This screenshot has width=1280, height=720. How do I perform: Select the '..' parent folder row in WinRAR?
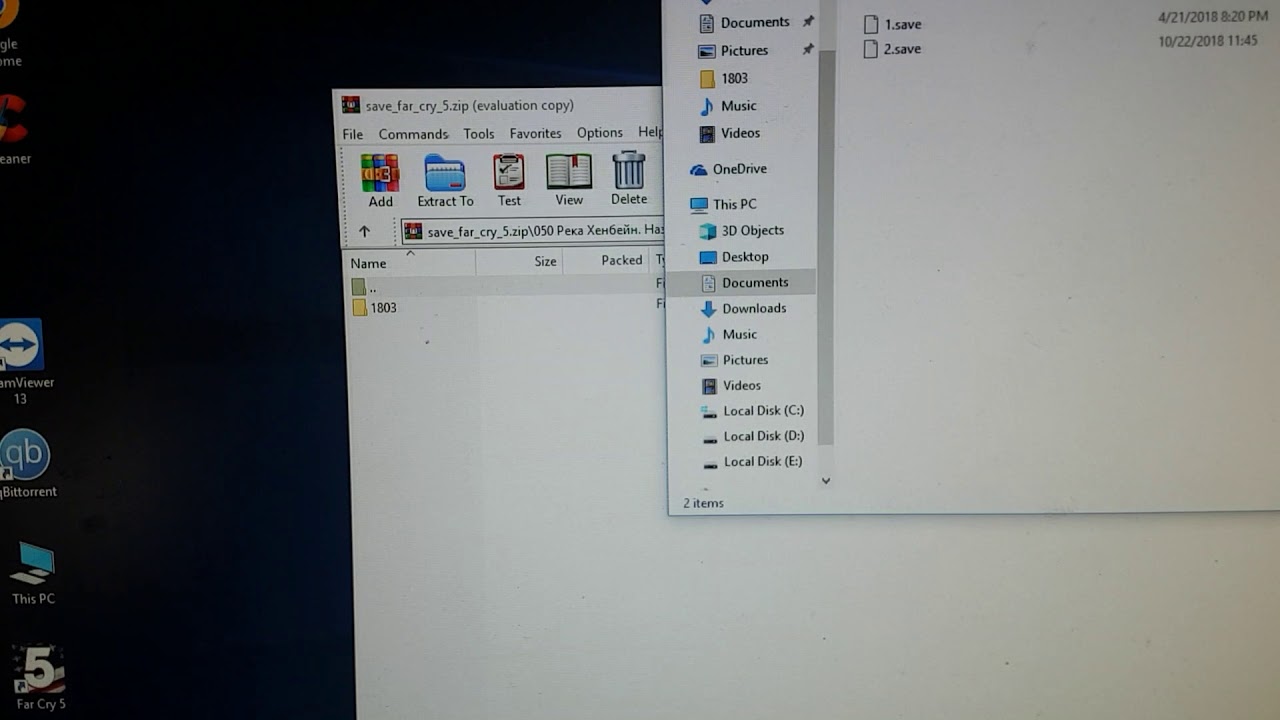pos(505,287)
